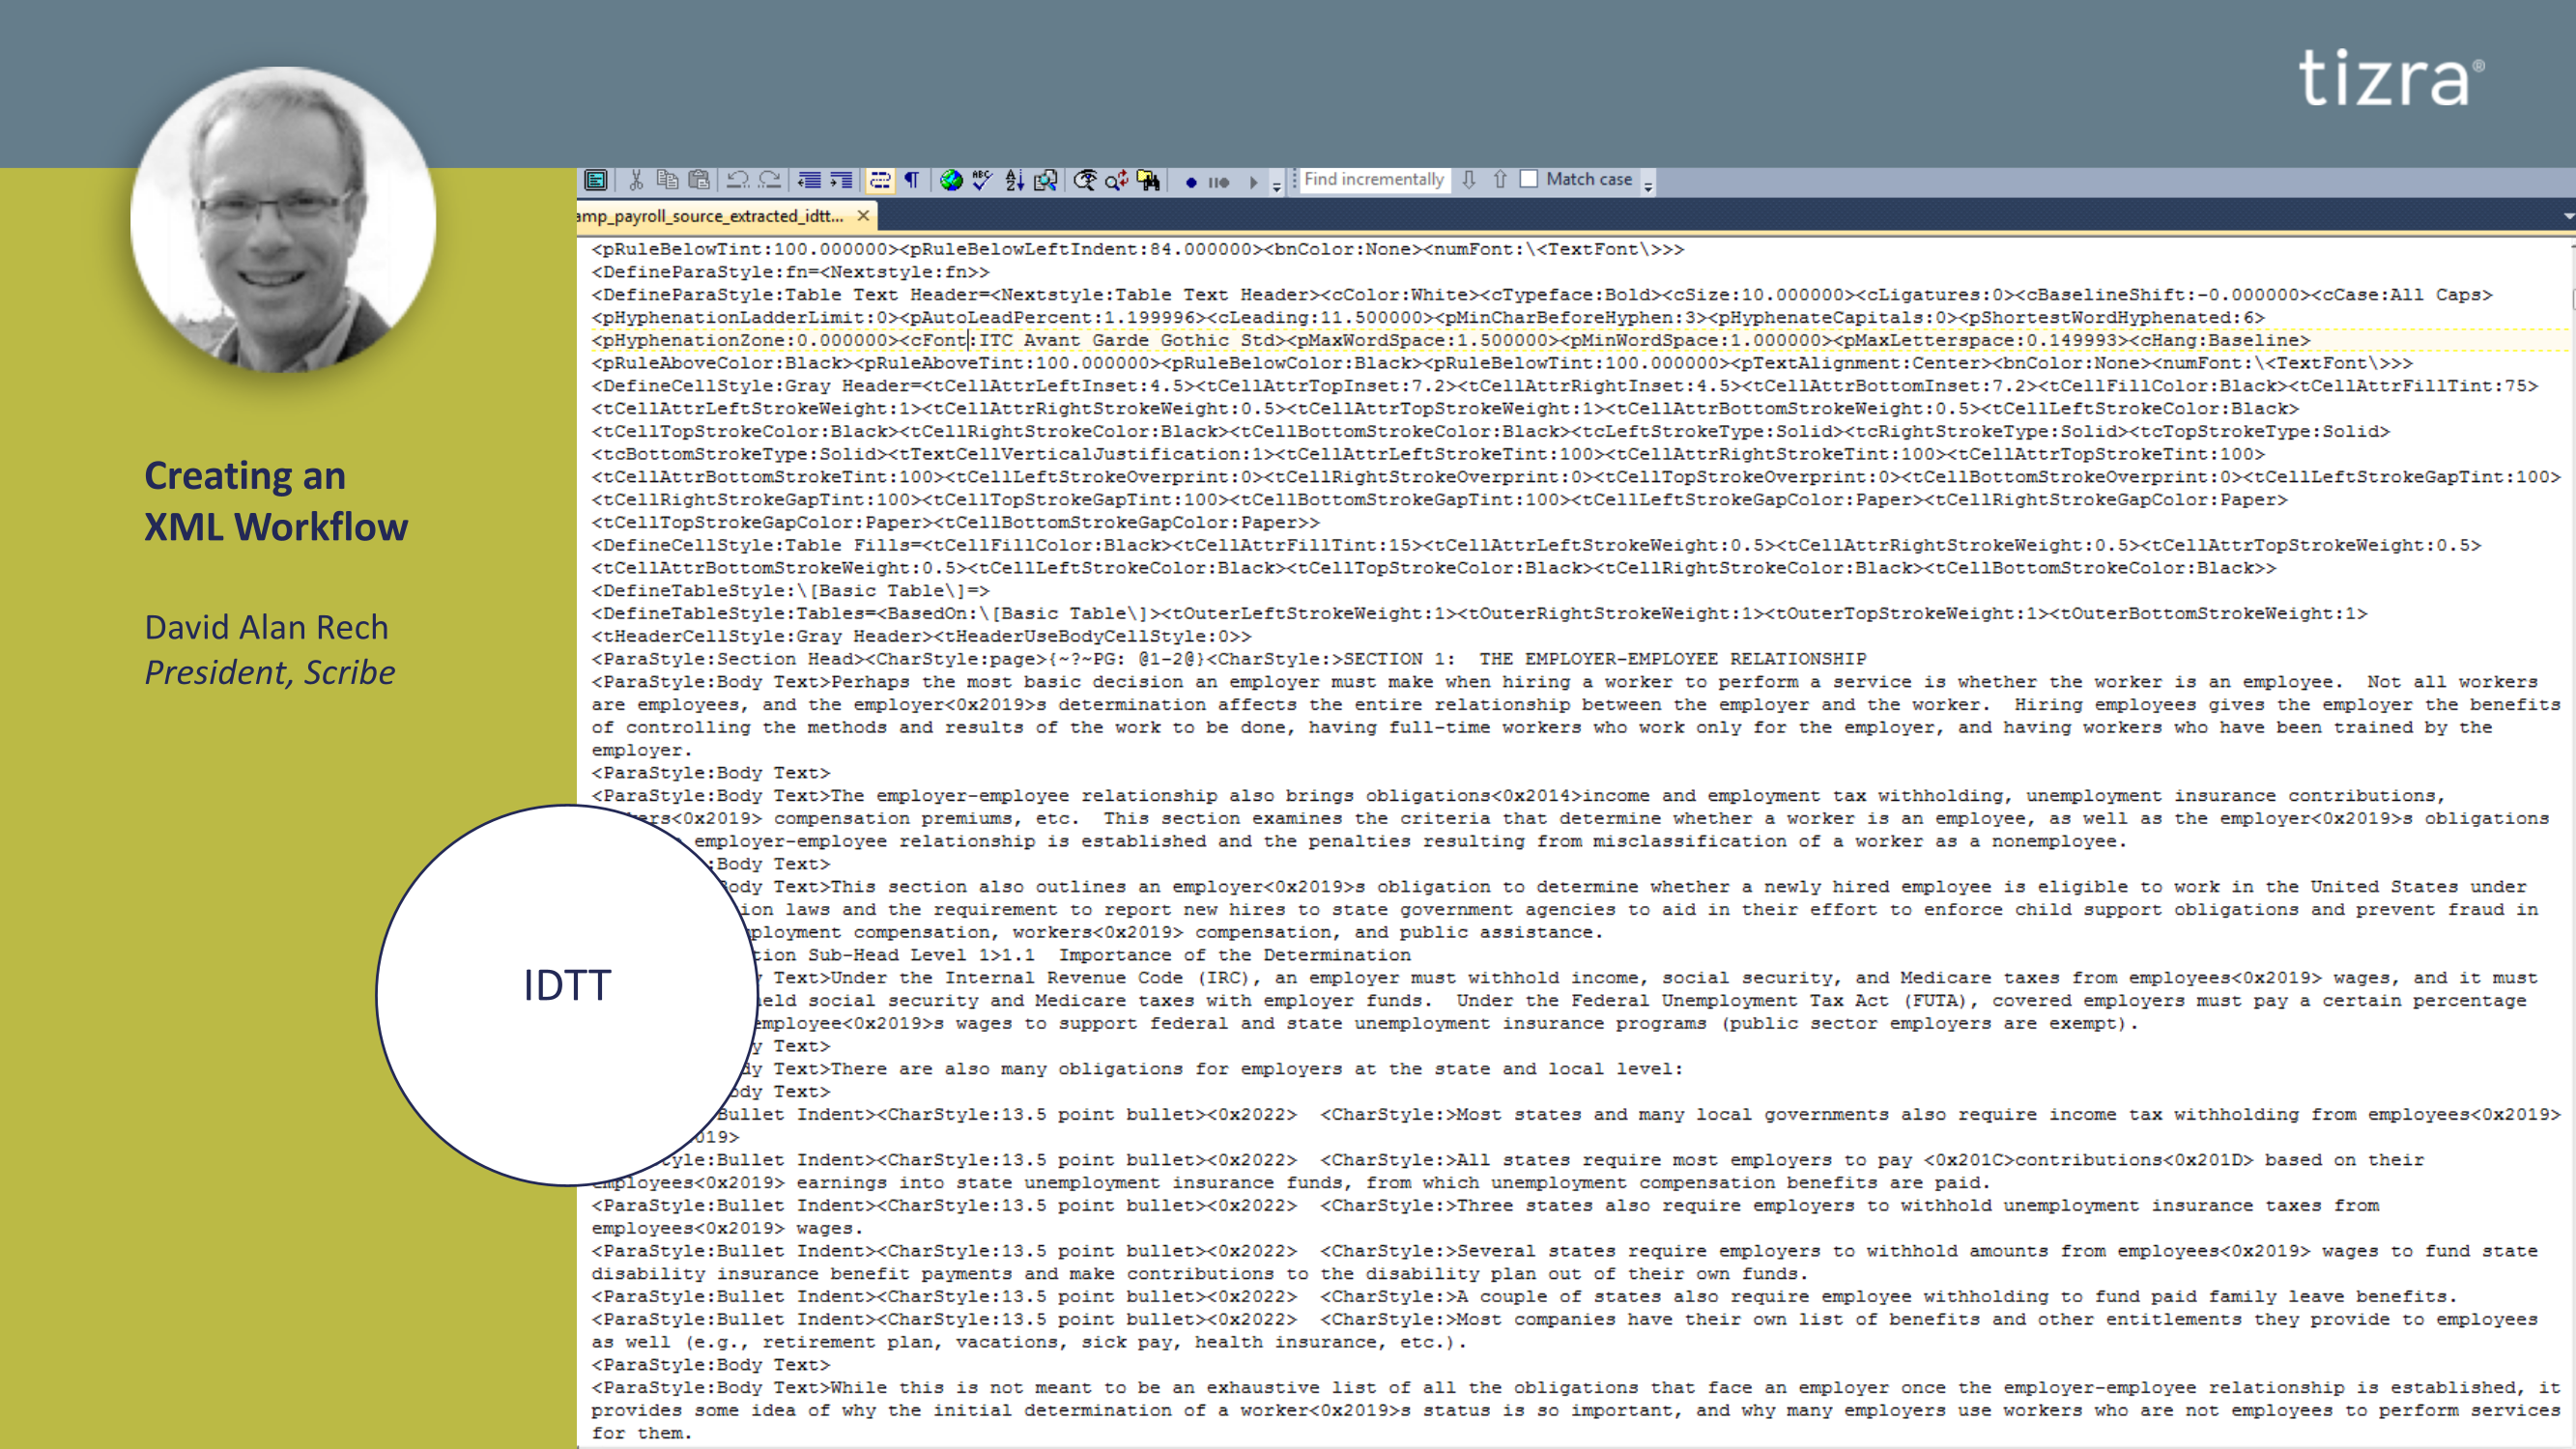Click the Undo arrow icon
The width and height of the screenshot is (2576, 1449).
[738, 180]
